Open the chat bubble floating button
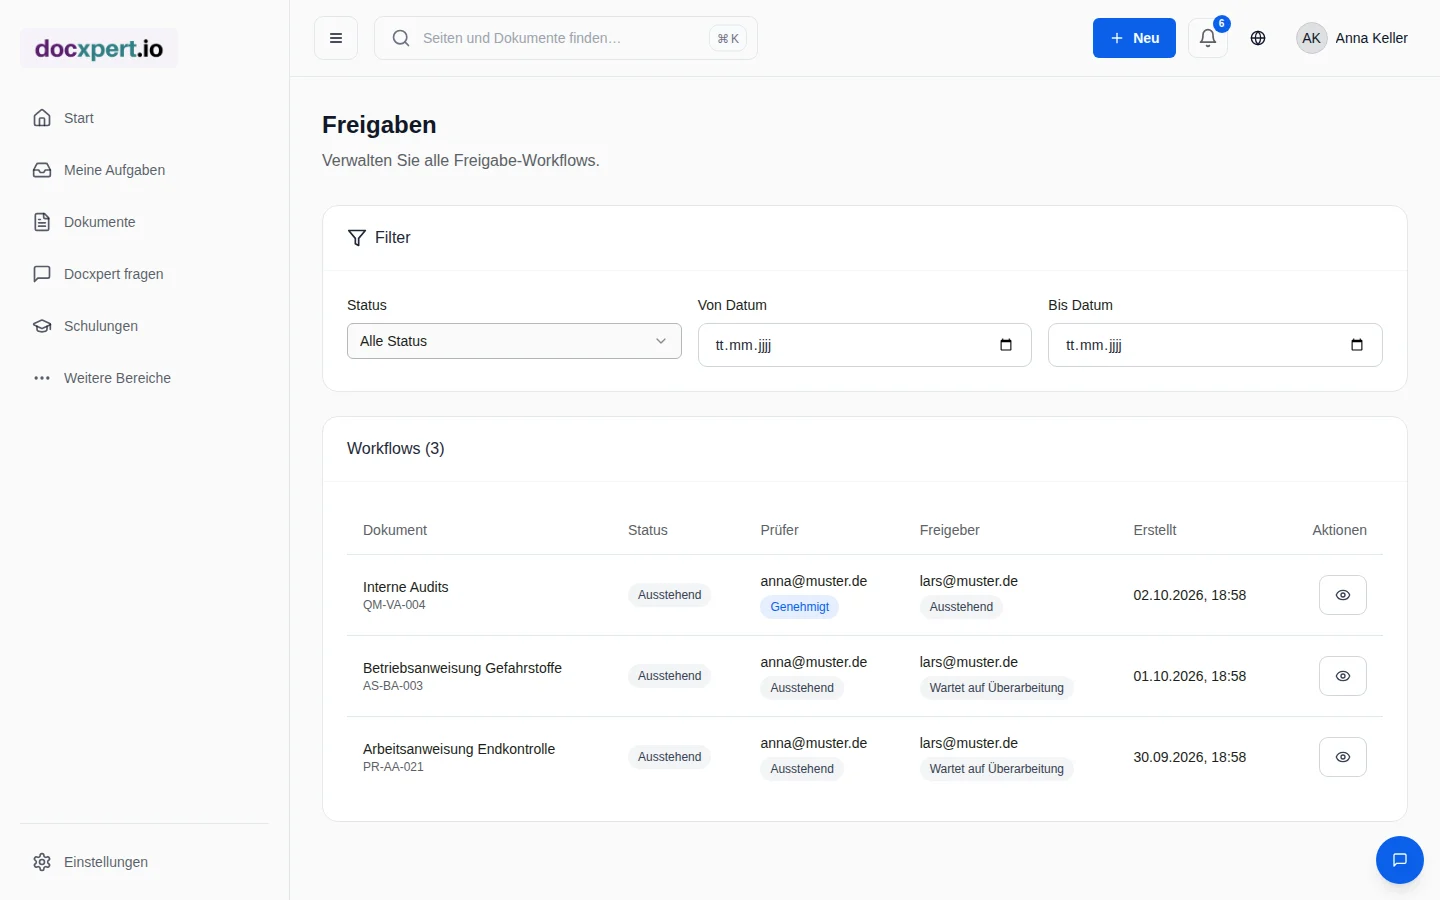This screenshot has height=900, width=1440. [1400, 860]
